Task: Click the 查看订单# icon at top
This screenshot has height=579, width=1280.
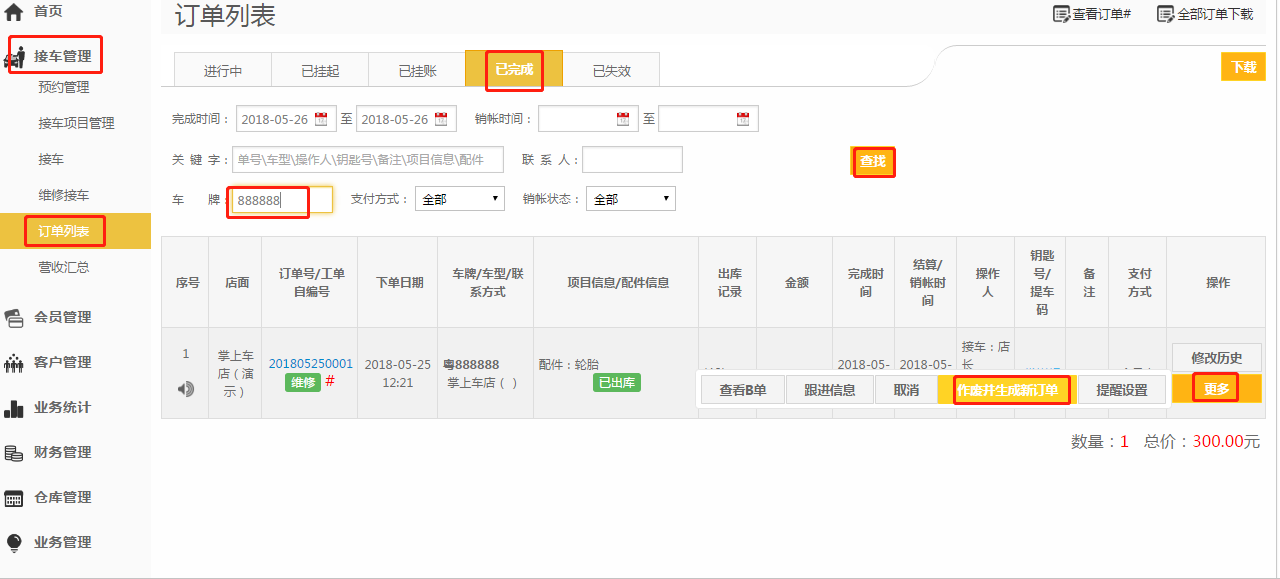Action: coord(1061,14)
